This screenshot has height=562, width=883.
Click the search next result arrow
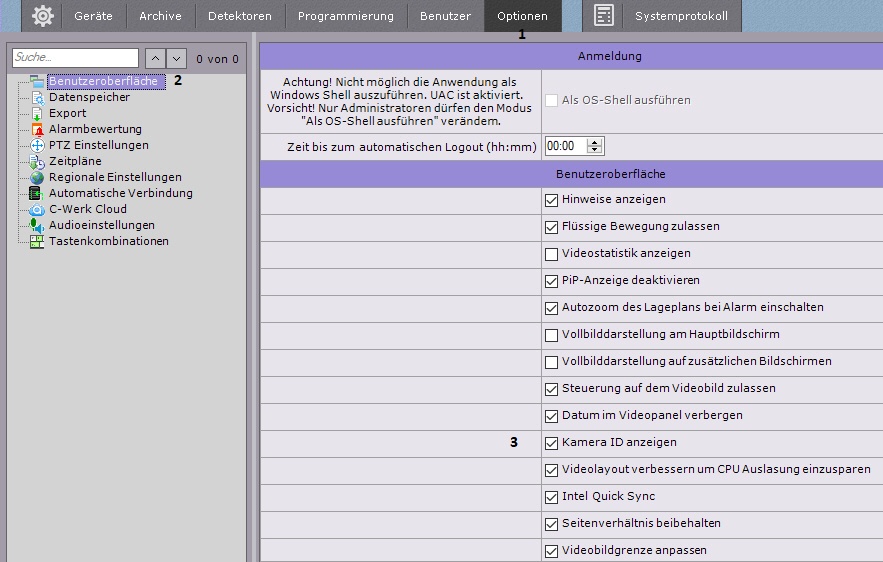176,59
